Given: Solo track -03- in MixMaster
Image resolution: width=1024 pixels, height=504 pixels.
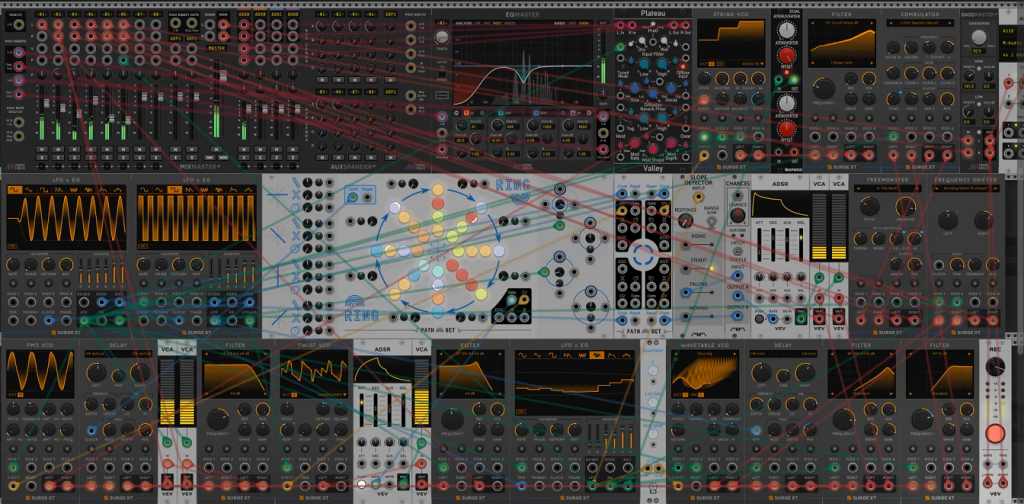Looking at the screenshot, I should coord(74,158).
